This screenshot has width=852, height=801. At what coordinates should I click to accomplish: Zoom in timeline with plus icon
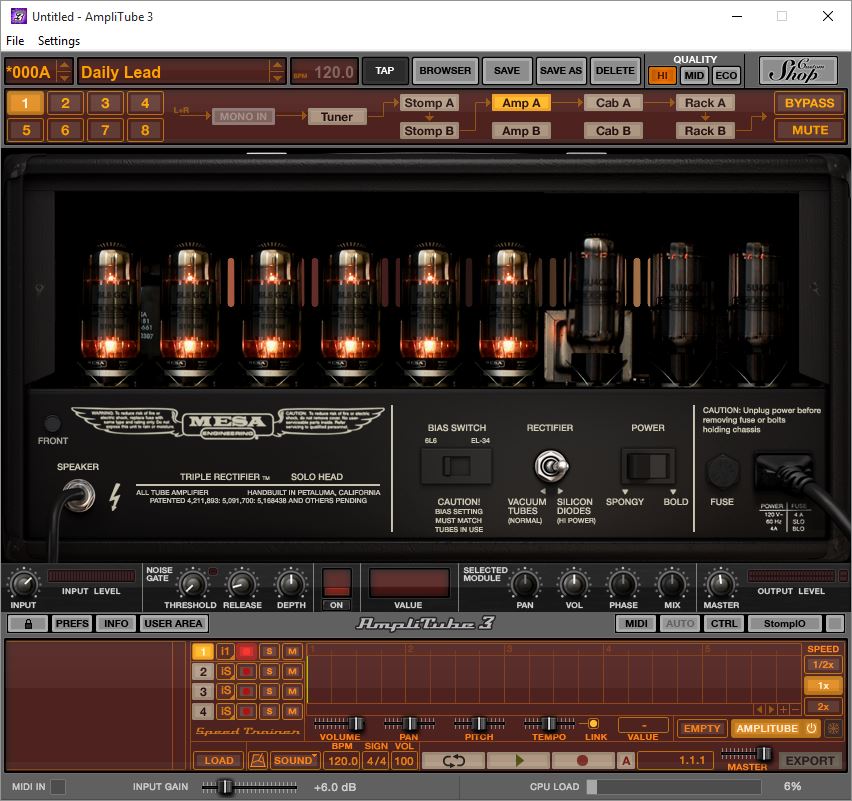point(783,709)
